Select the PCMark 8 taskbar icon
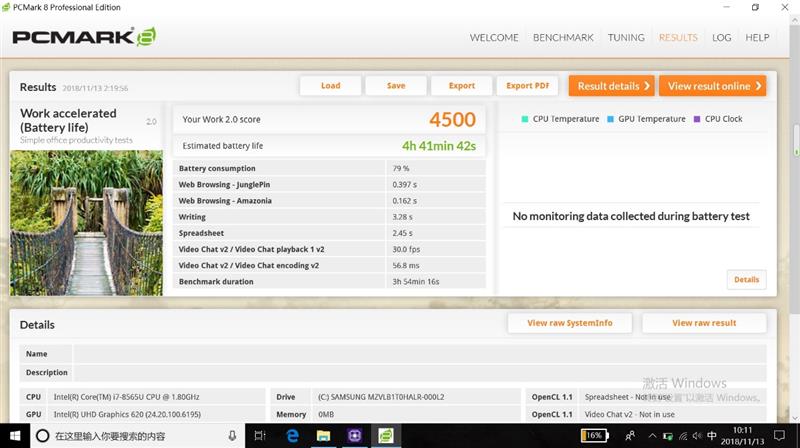 pos(386,436)
